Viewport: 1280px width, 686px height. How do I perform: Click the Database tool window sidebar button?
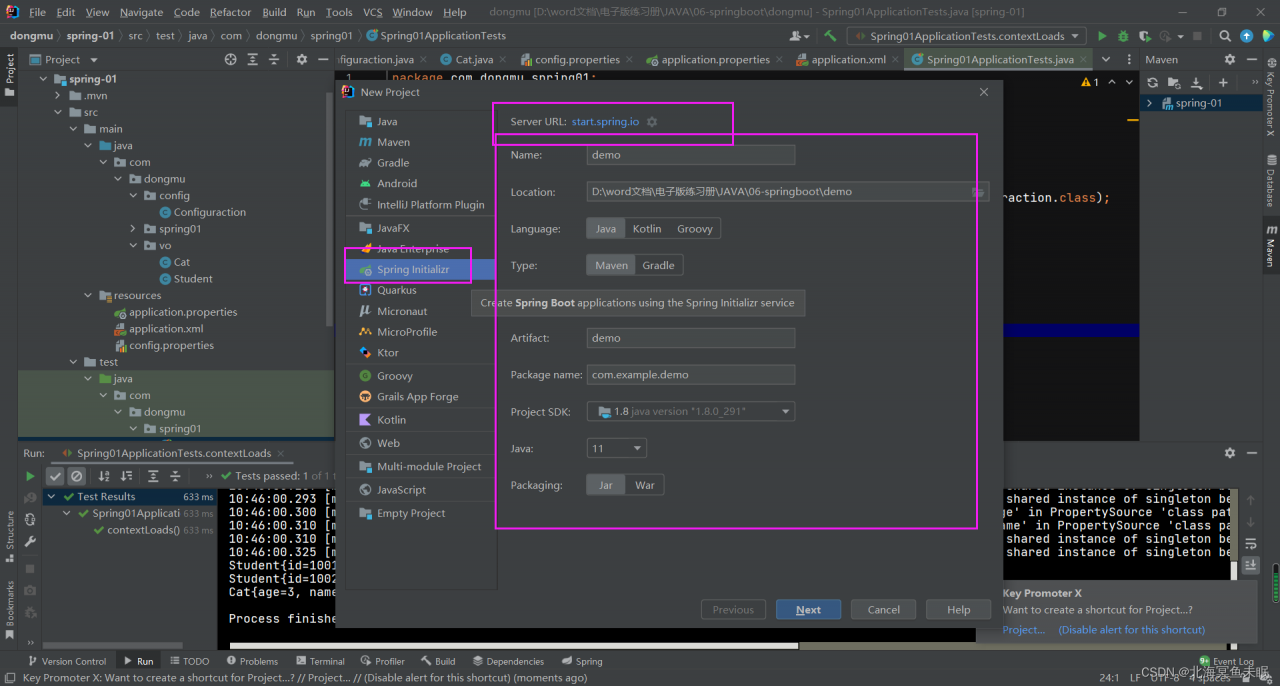[x=1271, y=179]
